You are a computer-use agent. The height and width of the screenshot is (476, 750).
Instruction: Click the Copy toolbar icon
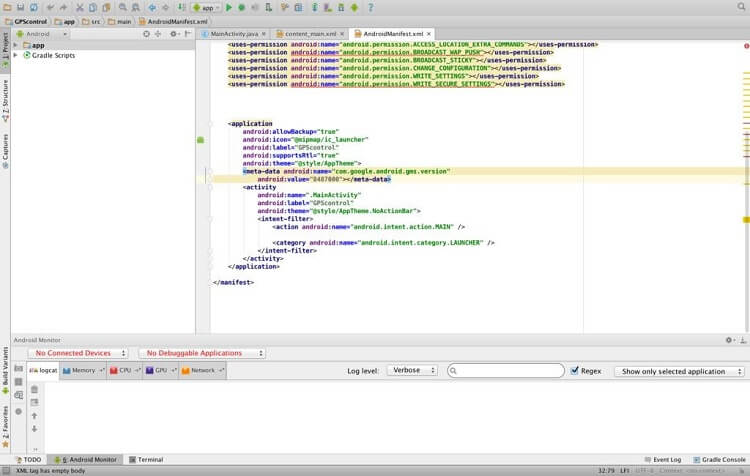[93, 7]
